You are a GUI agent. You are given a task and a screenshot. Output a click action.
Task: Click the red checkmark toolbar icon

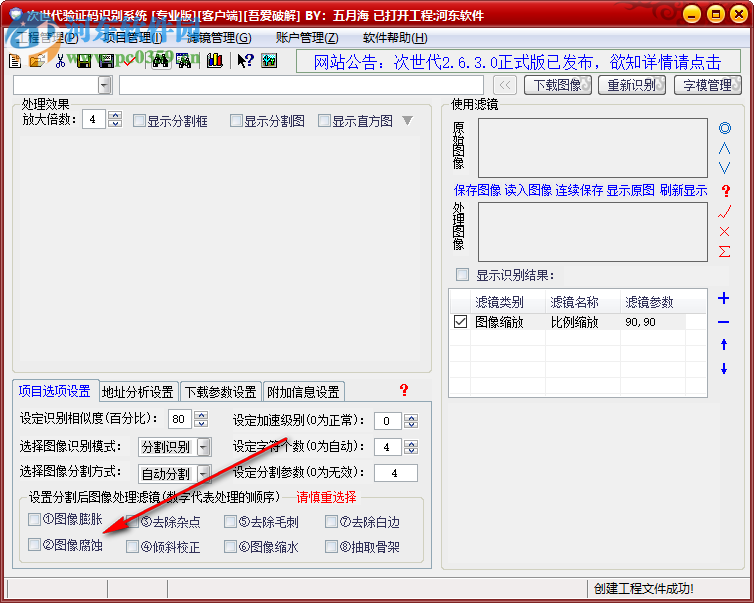(x=129, y=61)
